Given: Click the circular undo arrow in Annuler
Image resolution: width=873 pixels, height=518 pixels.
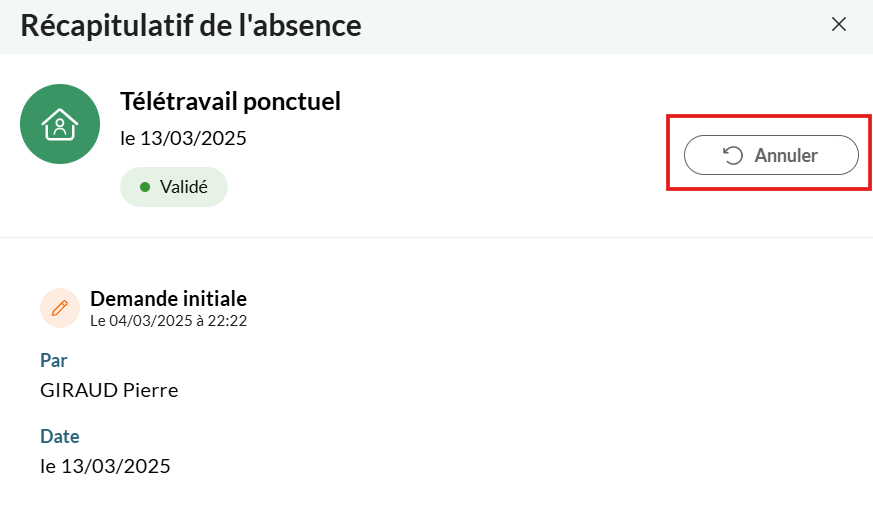Looking at the screenshot, I should pos(733,155).
